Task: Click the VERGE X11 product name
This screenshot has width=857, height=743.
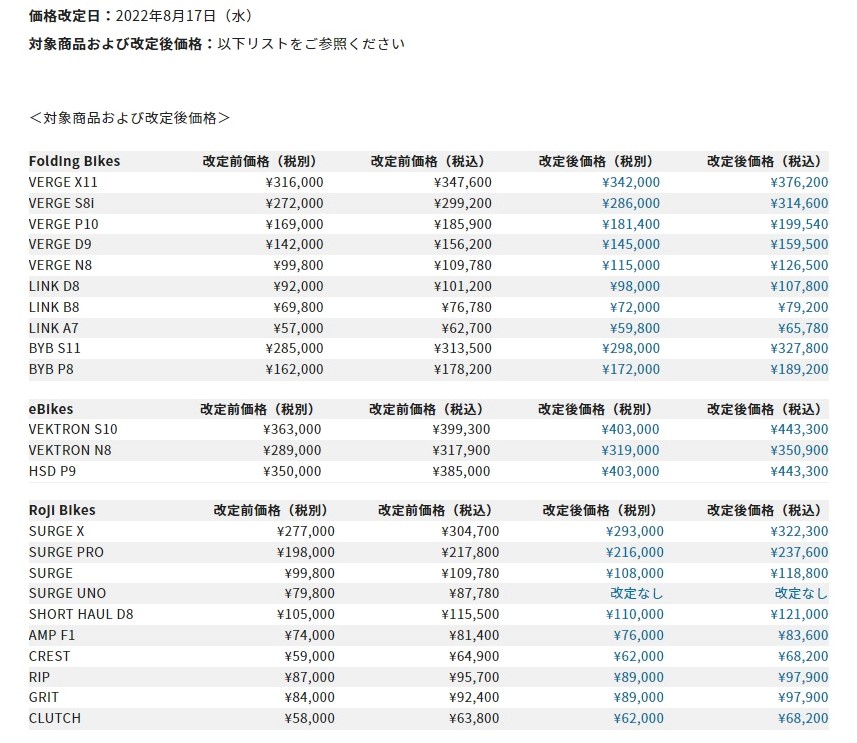Action: point(63,182)
